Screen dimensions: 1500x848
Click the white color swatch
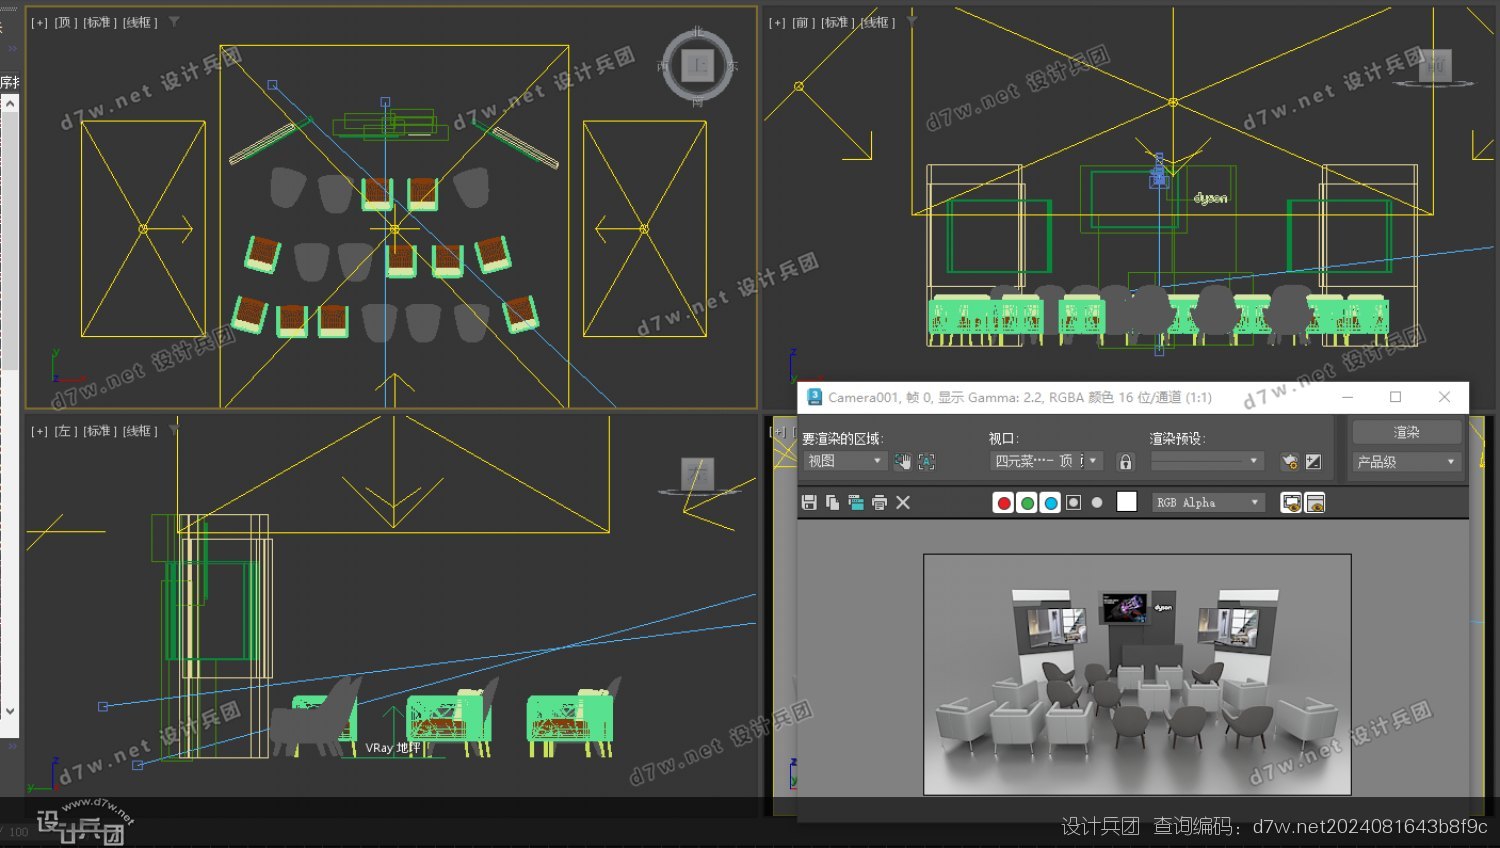tap(1127, 502)
